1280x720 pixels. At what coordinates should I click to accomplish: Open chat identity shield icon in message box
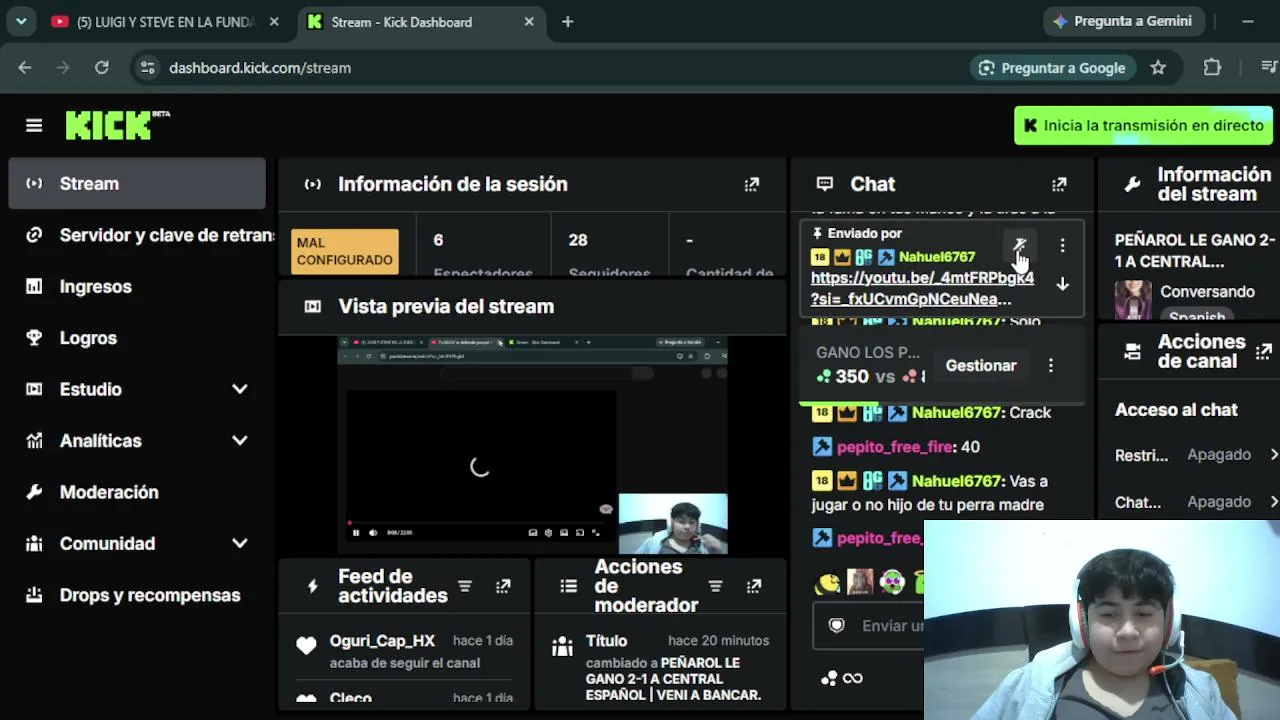(837, 626)
